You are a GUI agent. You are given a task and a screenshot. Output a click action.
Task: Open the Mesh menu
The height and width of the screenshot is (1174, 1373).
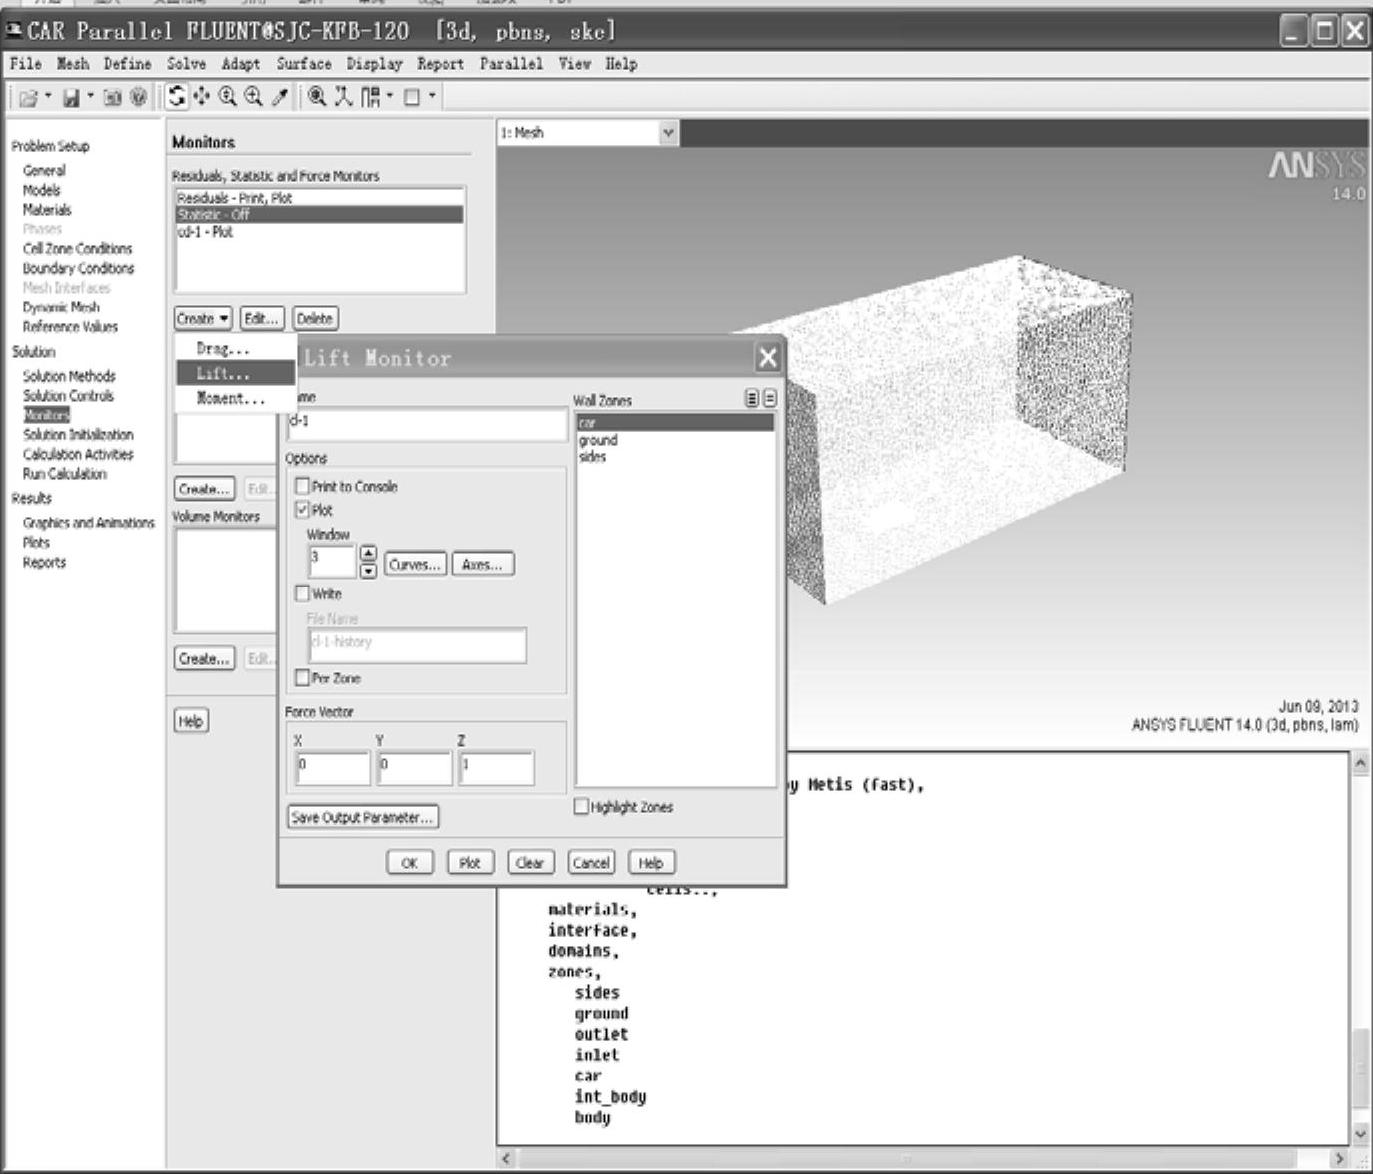(72, 64)
